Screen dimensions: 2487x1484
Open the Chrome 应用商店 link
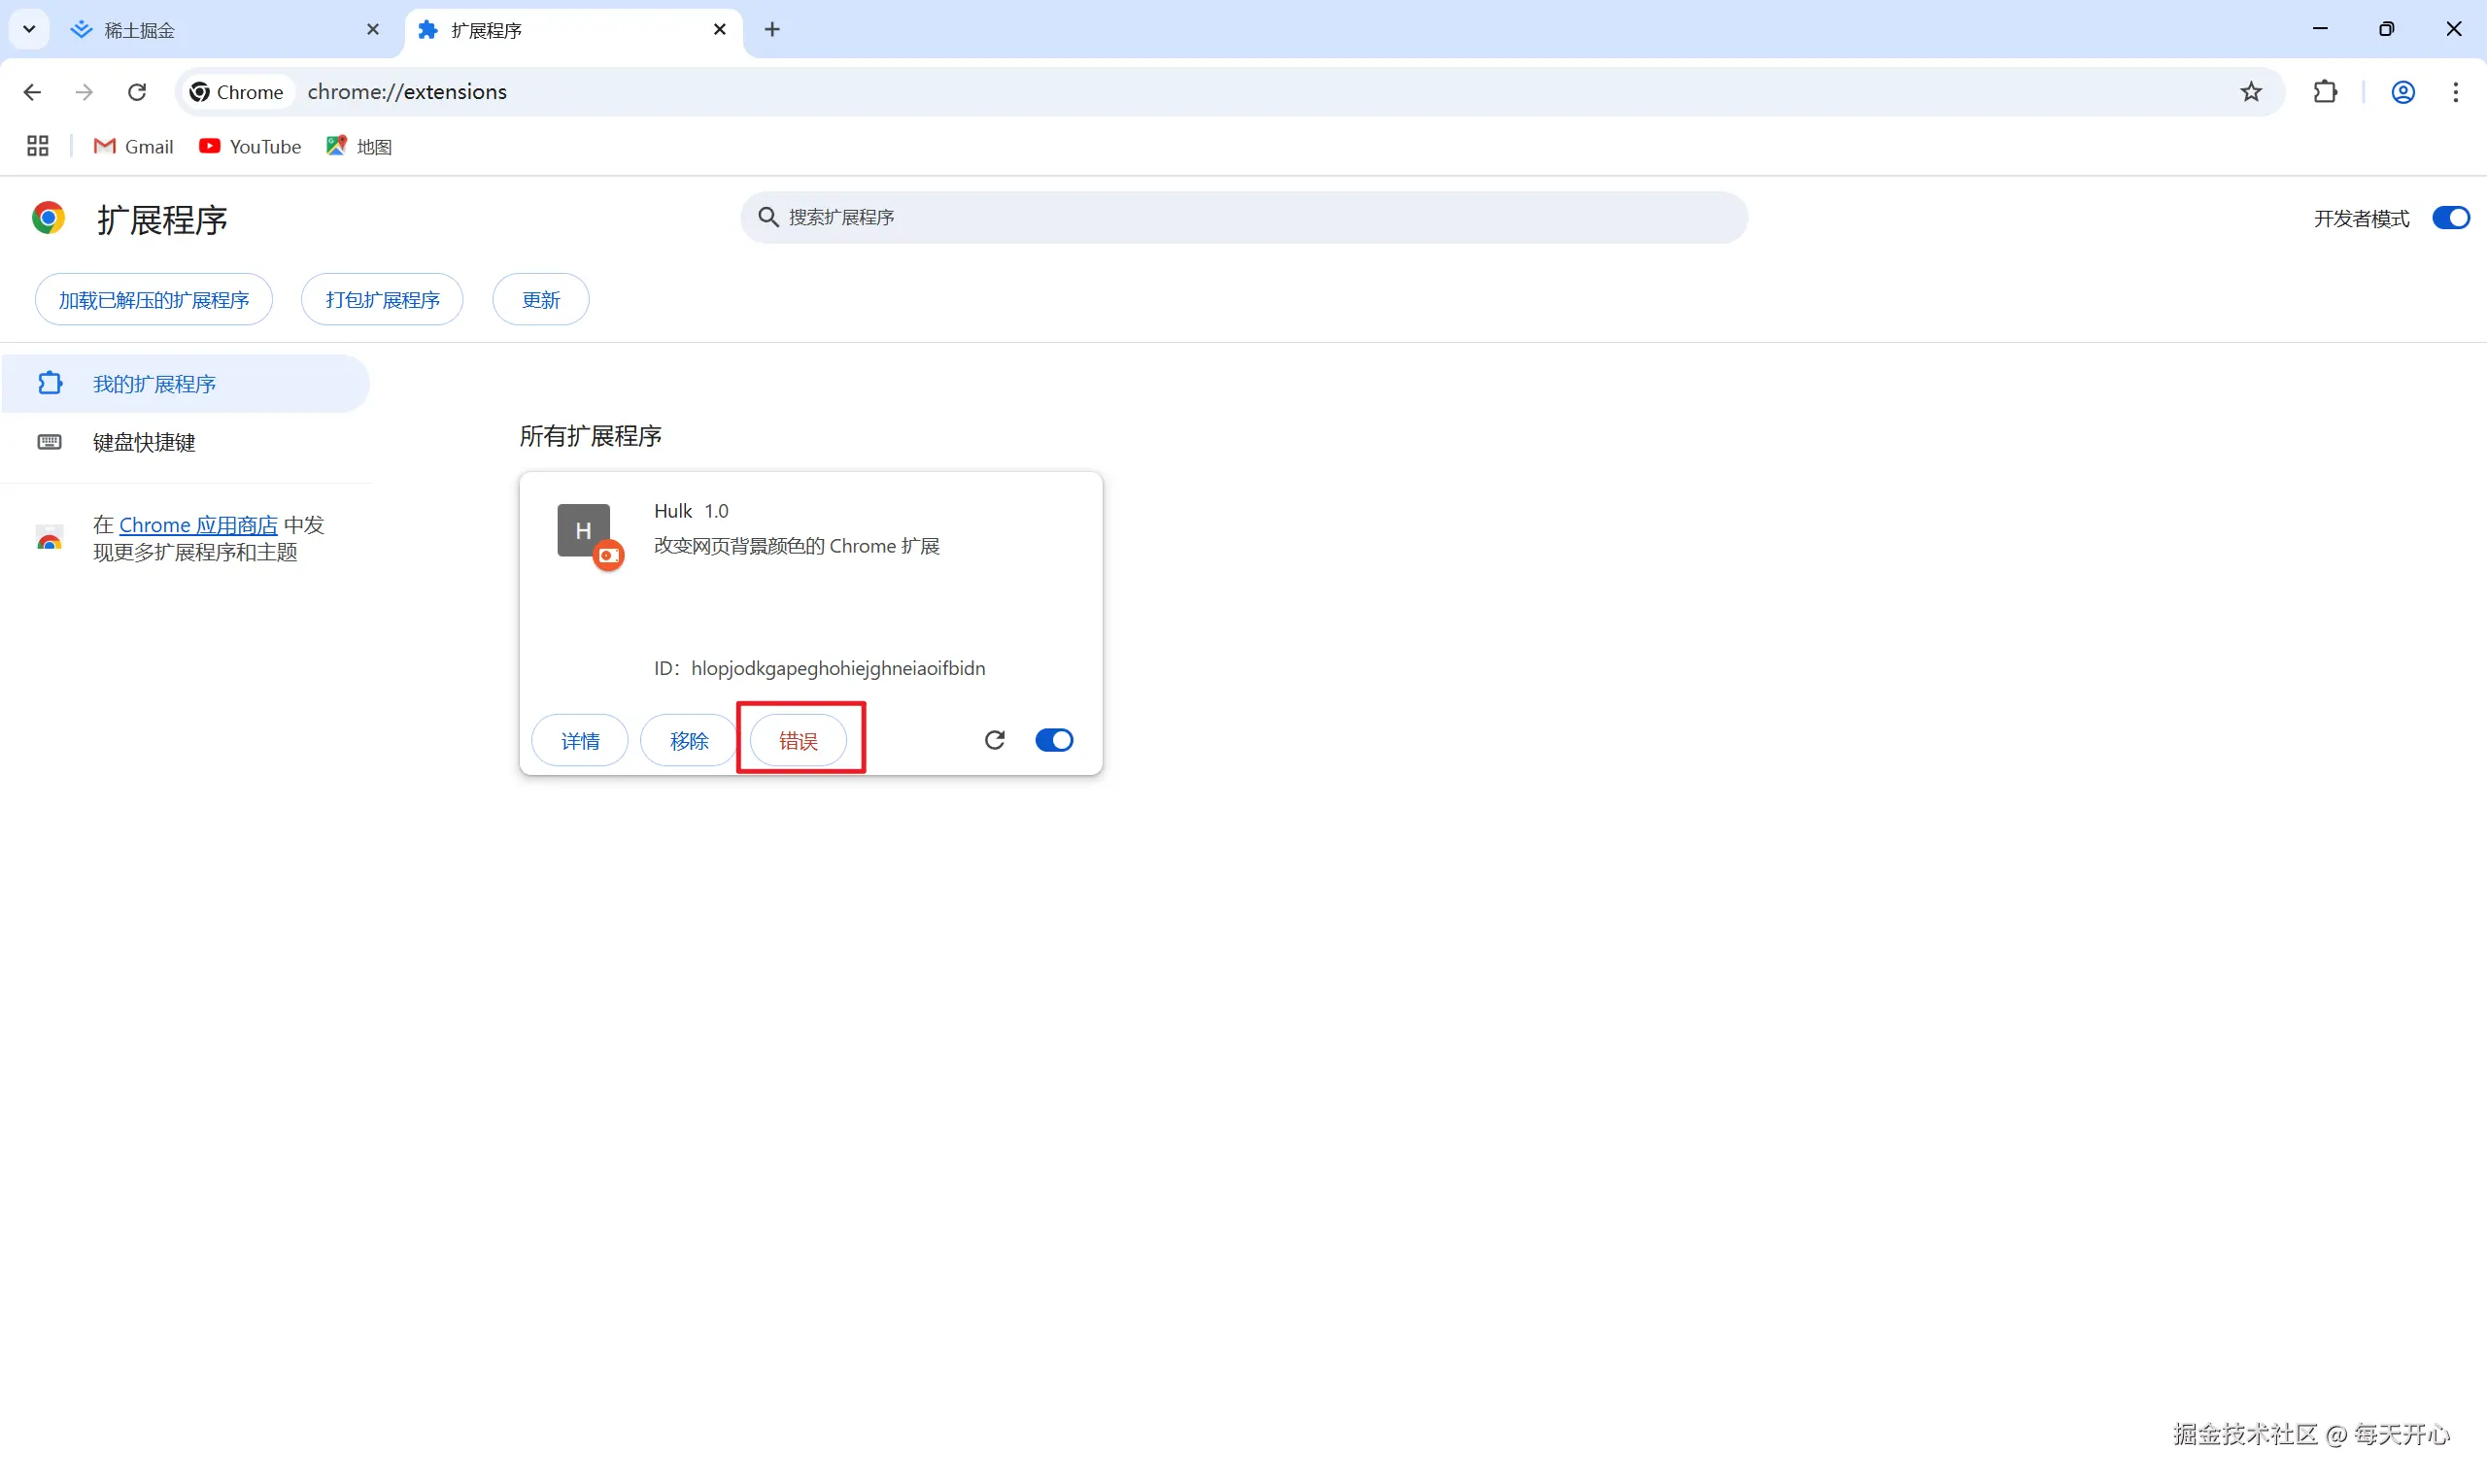[198, 525]
